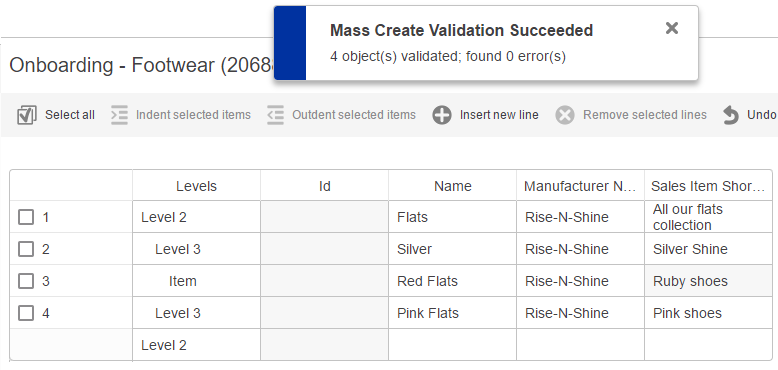This screenshot has height=370, width=778.
Task: Click the Outdent selected items icon
Action: [x=275, y=115]
